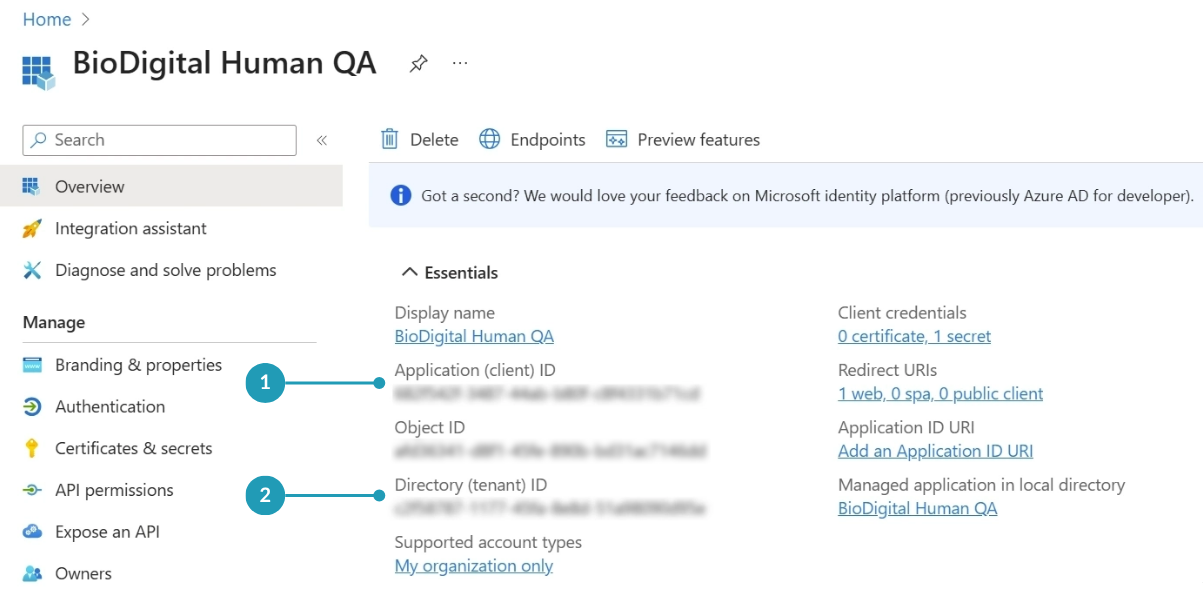
Task: Click the Manage section heading
Action: pos(54,322)
